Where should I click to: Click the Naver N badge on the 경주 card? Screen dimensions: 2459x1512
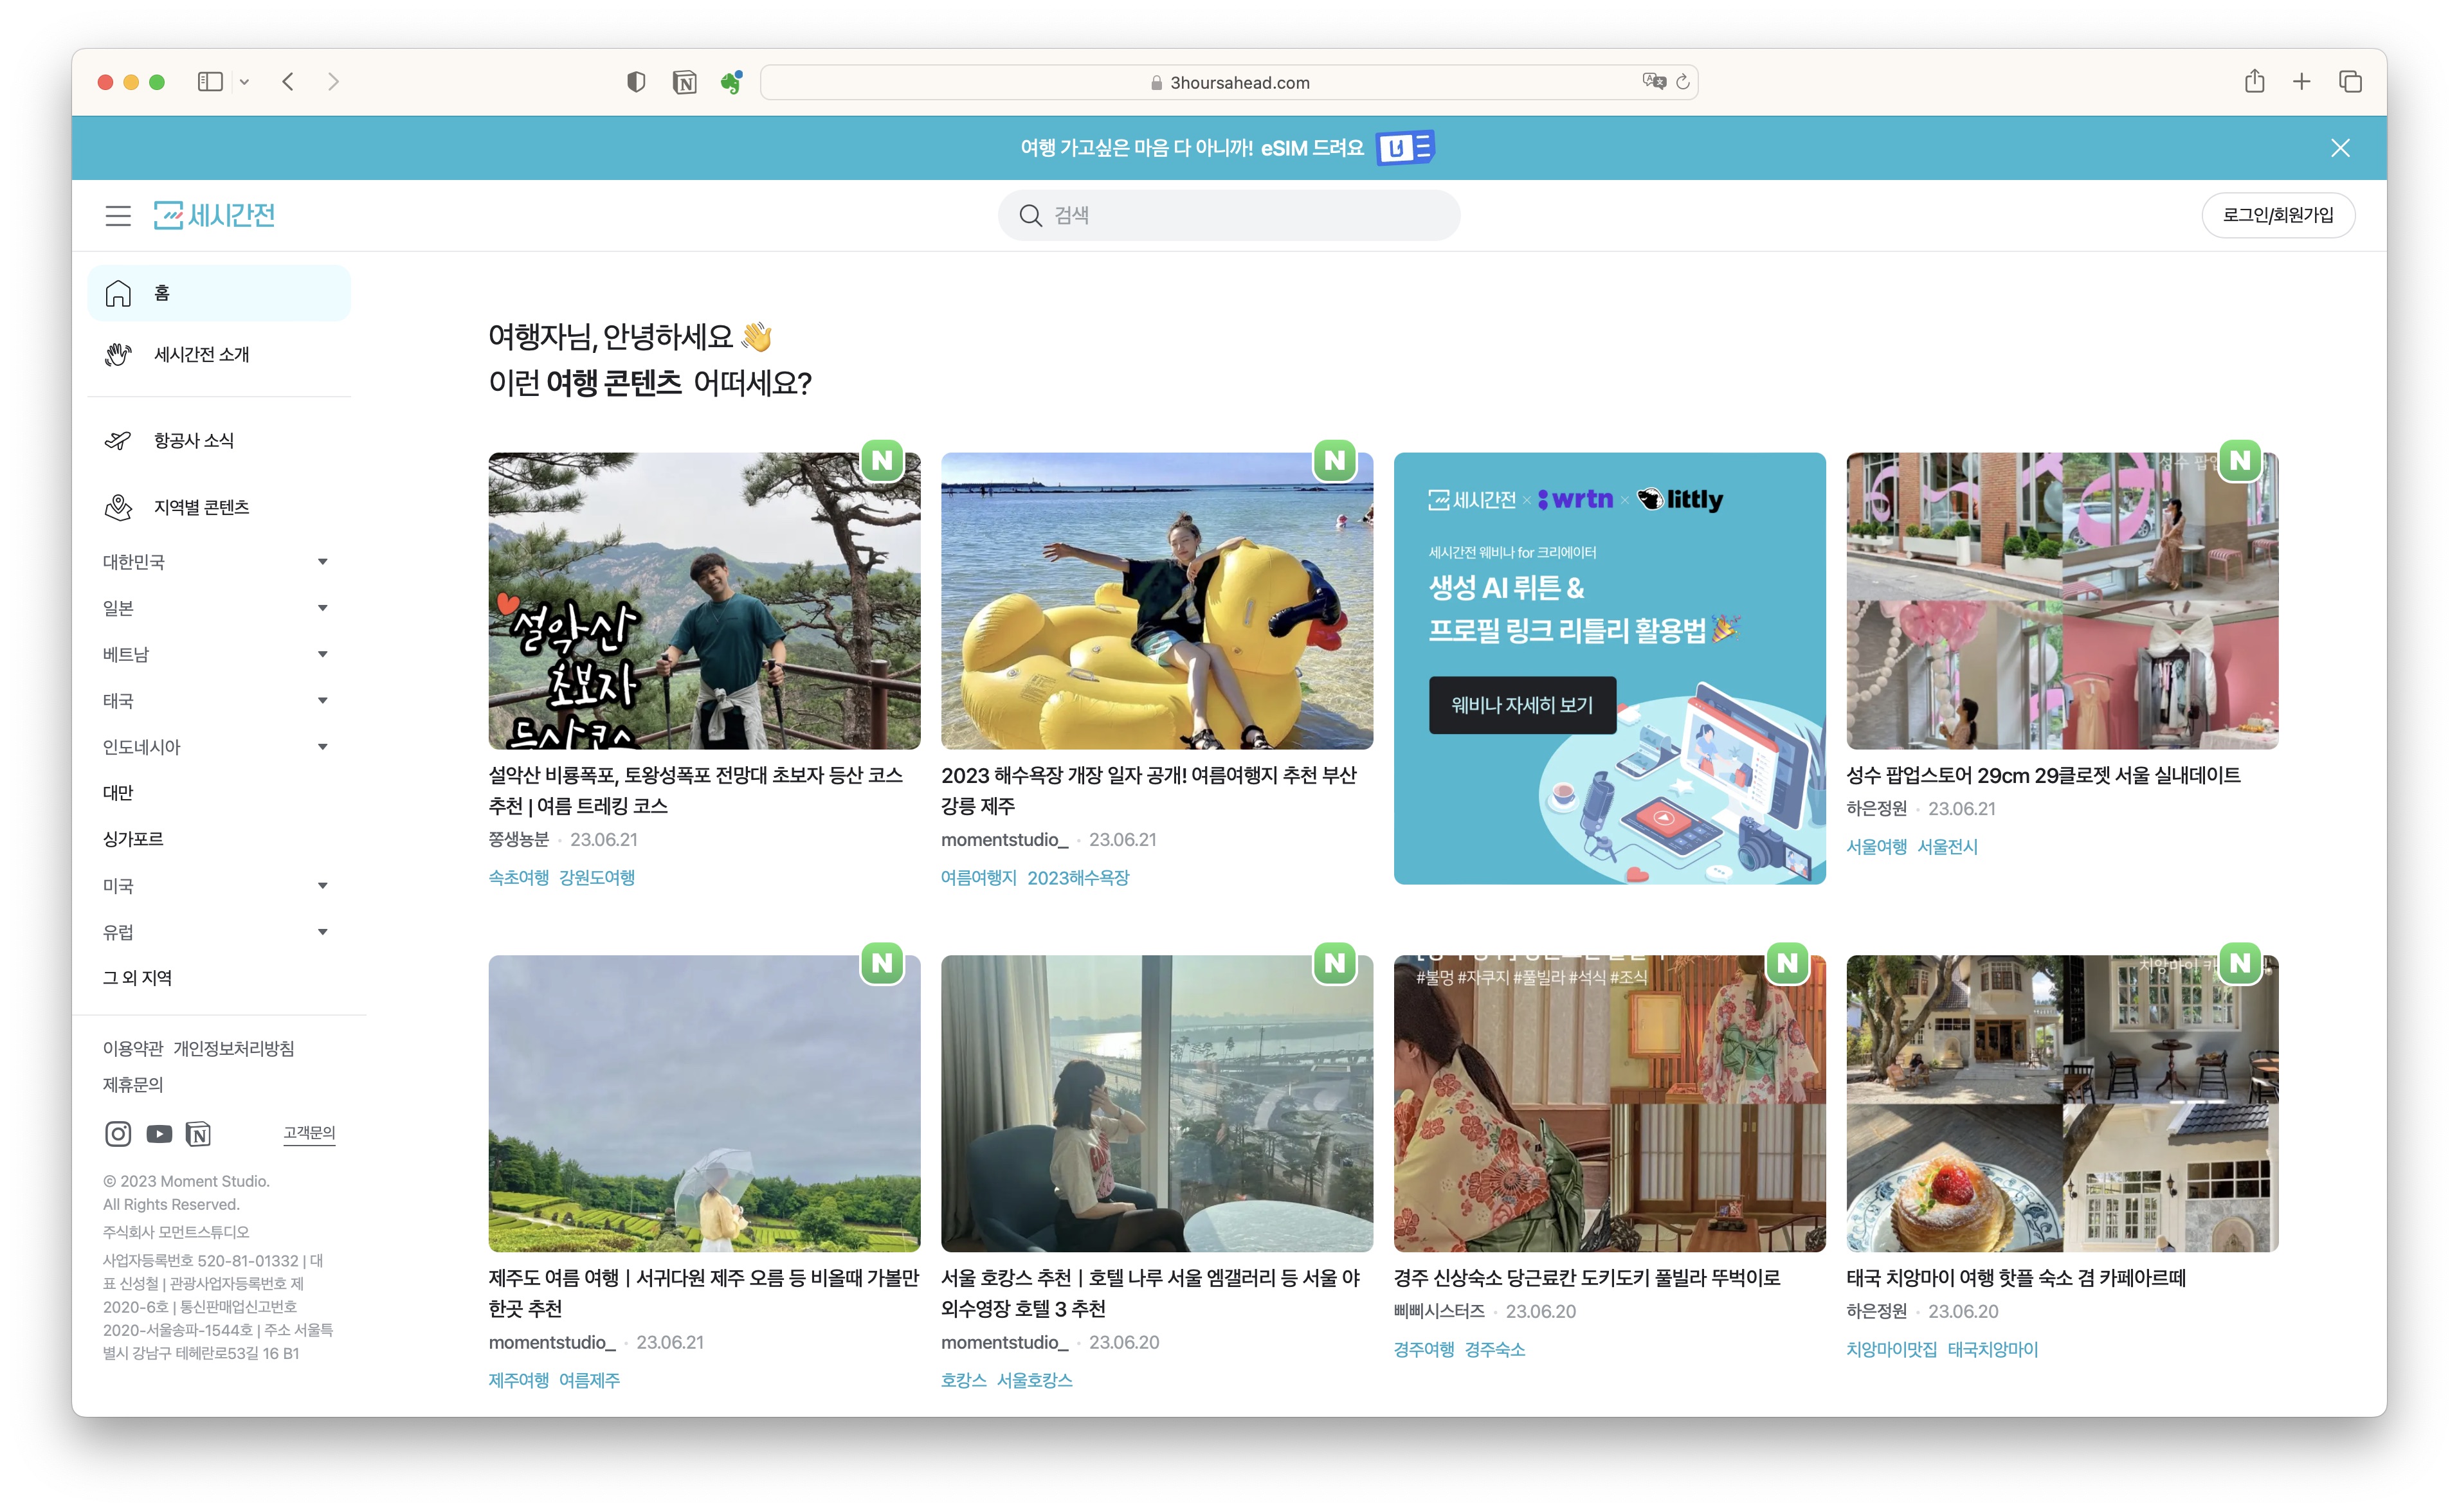(x=1788, y=963)
